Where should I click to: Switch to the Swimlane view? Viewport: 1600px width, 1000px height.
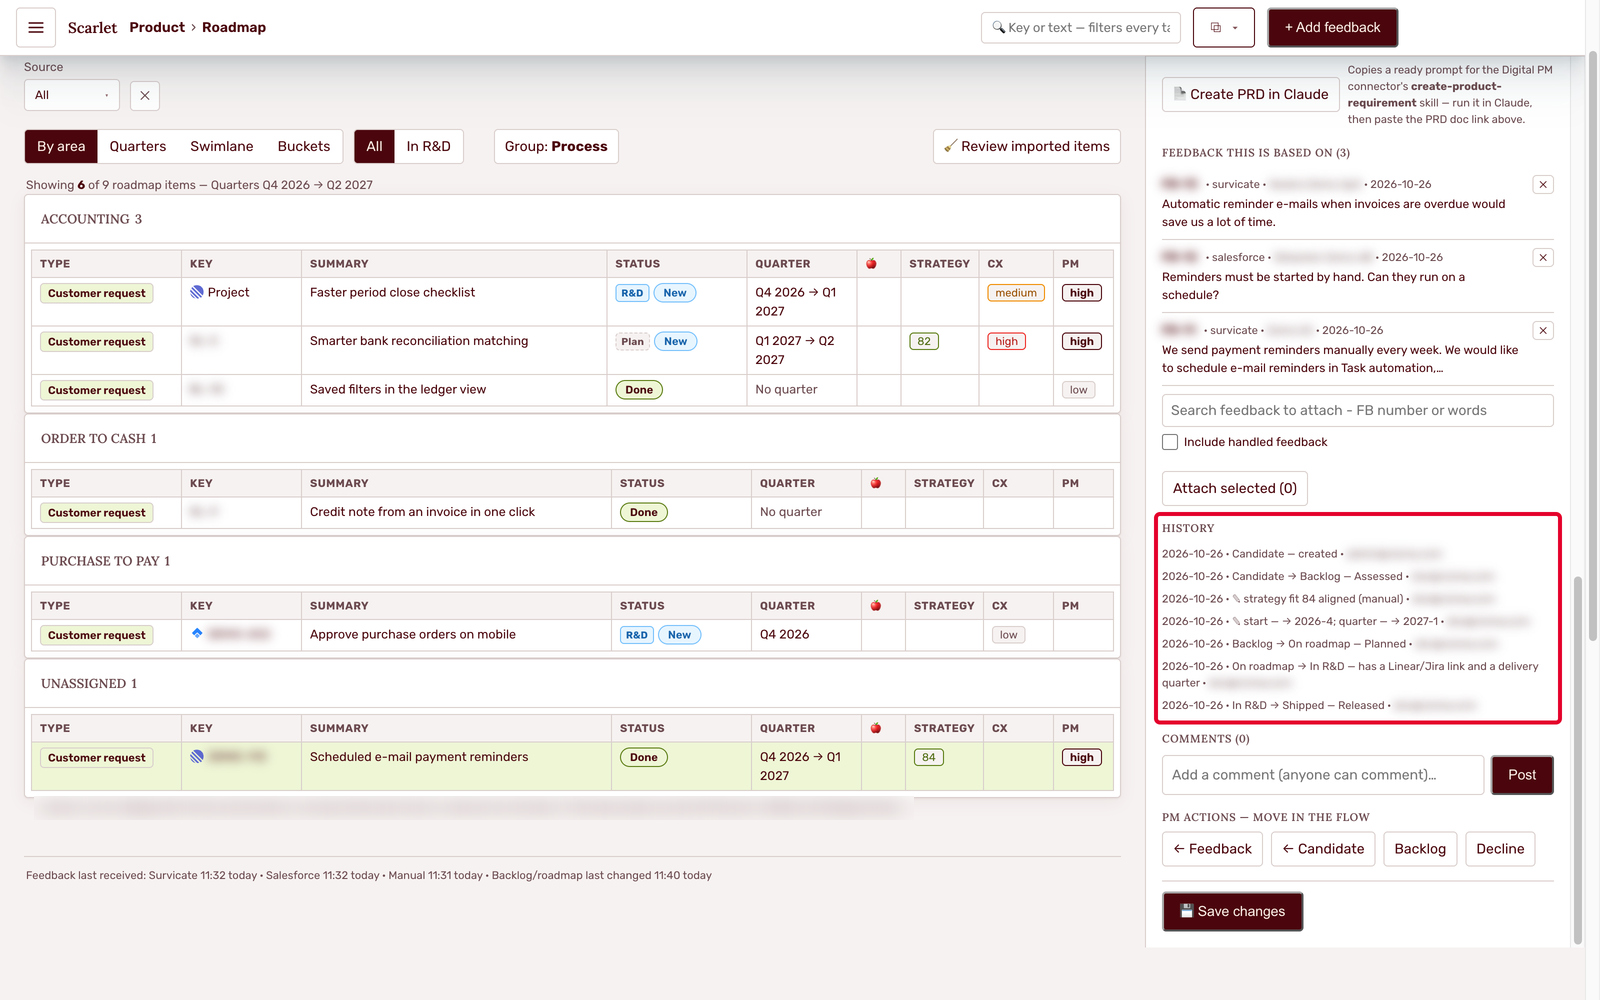coord(222,146)
